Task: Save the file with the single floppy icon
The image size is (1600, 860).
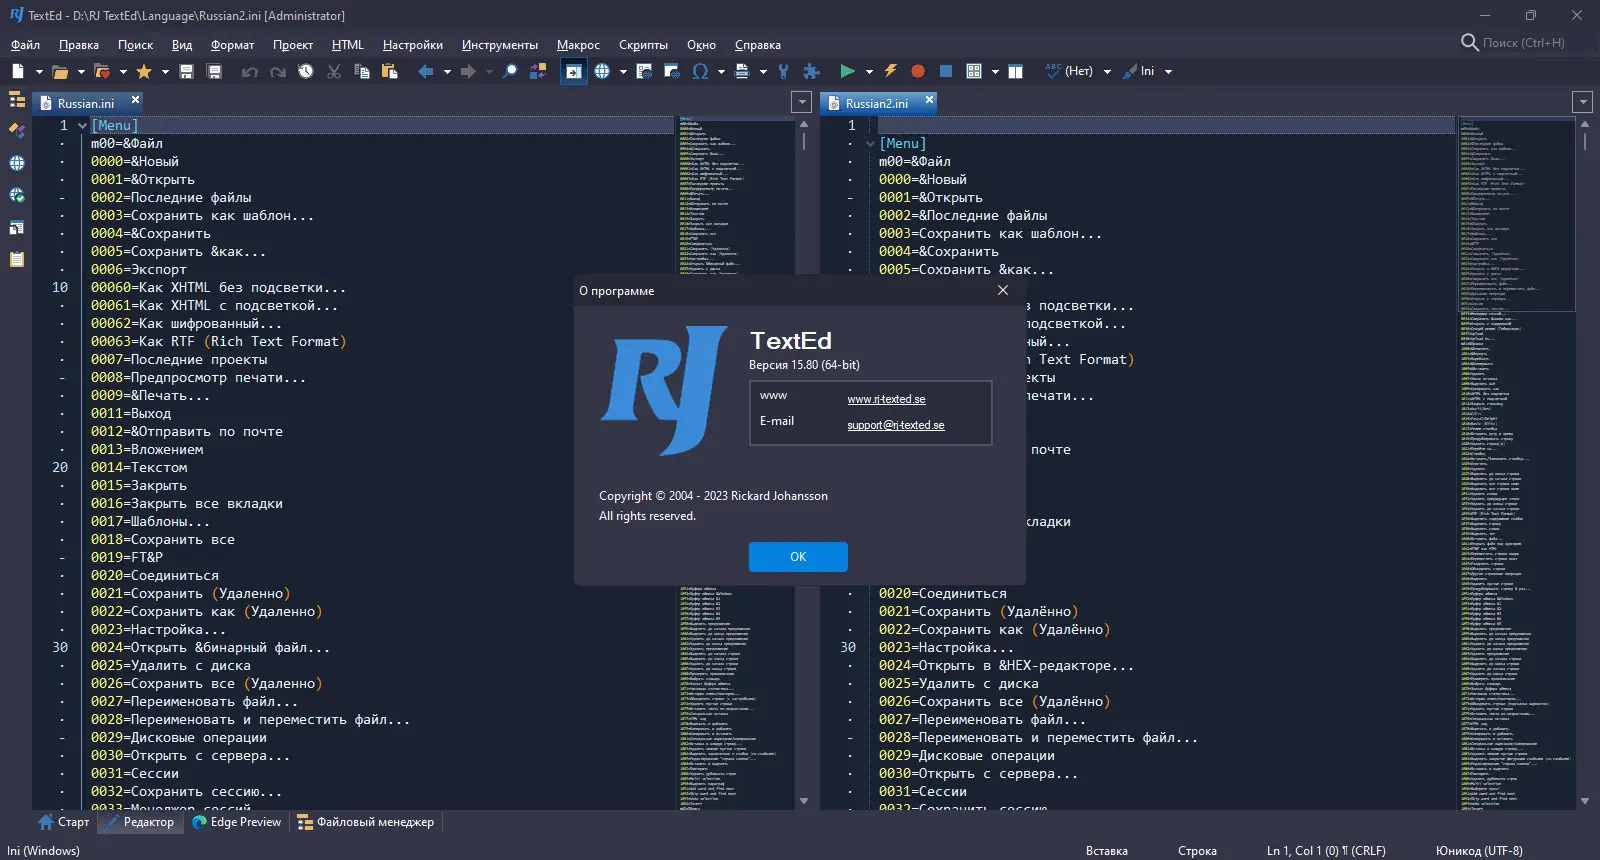Action: point(186,71)
